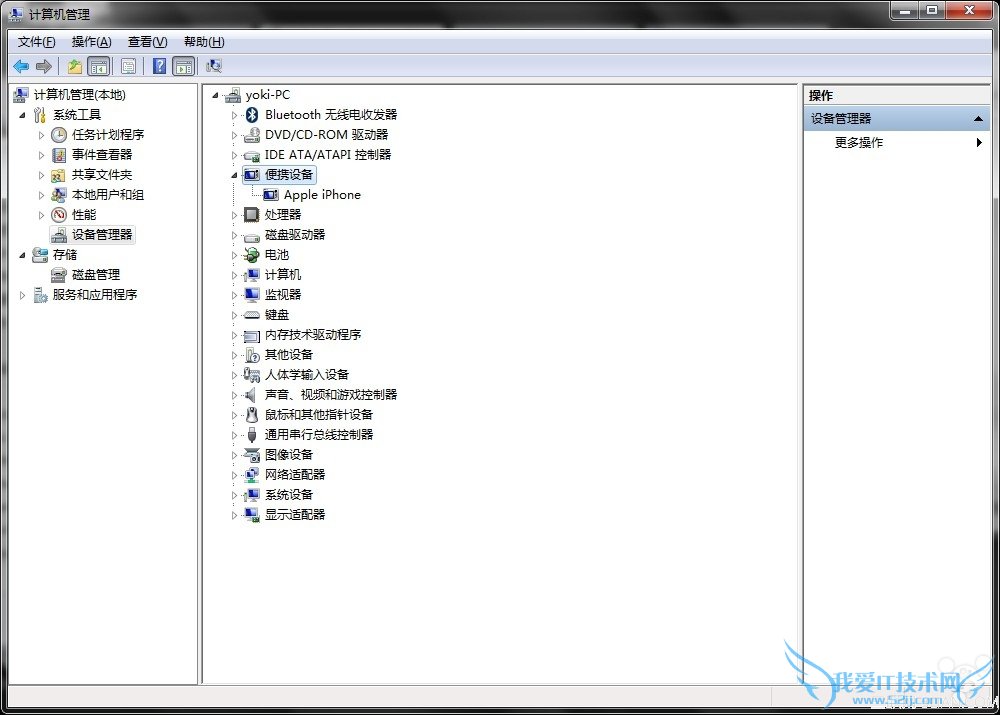Screen dimensions: 1000x715
Task: Open the Help toolbar icon
Action: [159, 66]
